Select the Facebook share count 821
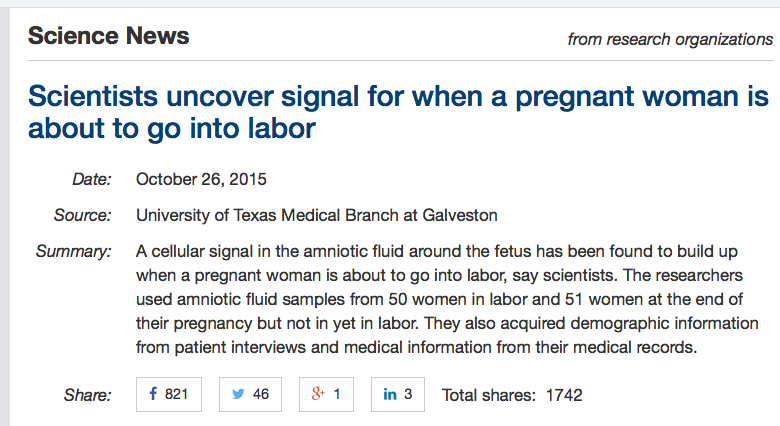This screenshot has width=780, height=426. tap(177, 394)
